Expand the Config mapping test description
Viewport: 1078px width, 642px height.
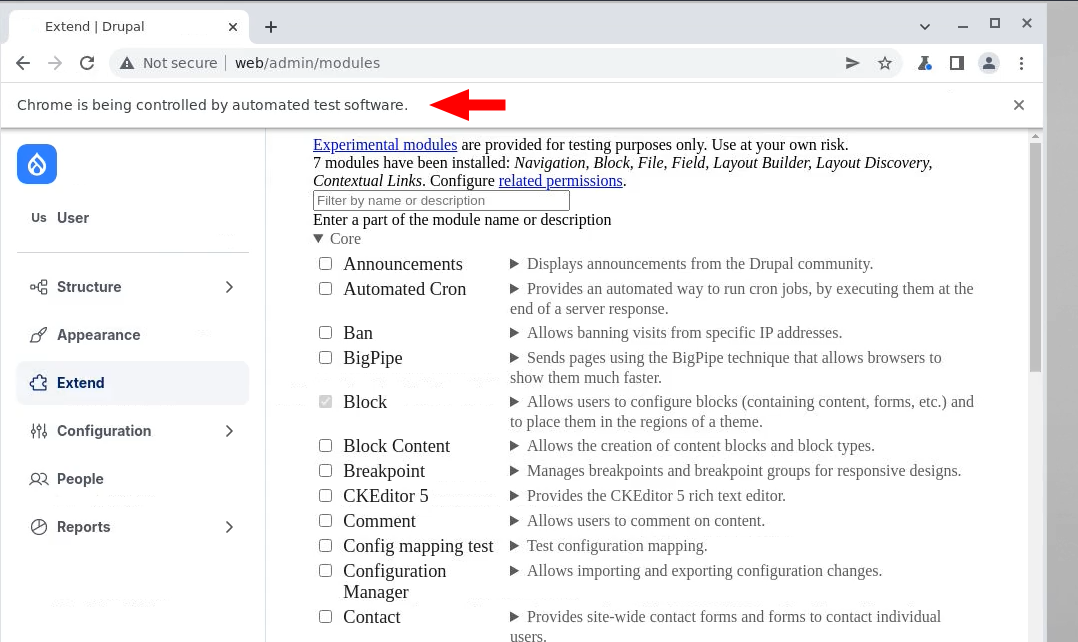click(x=514, y=546)
